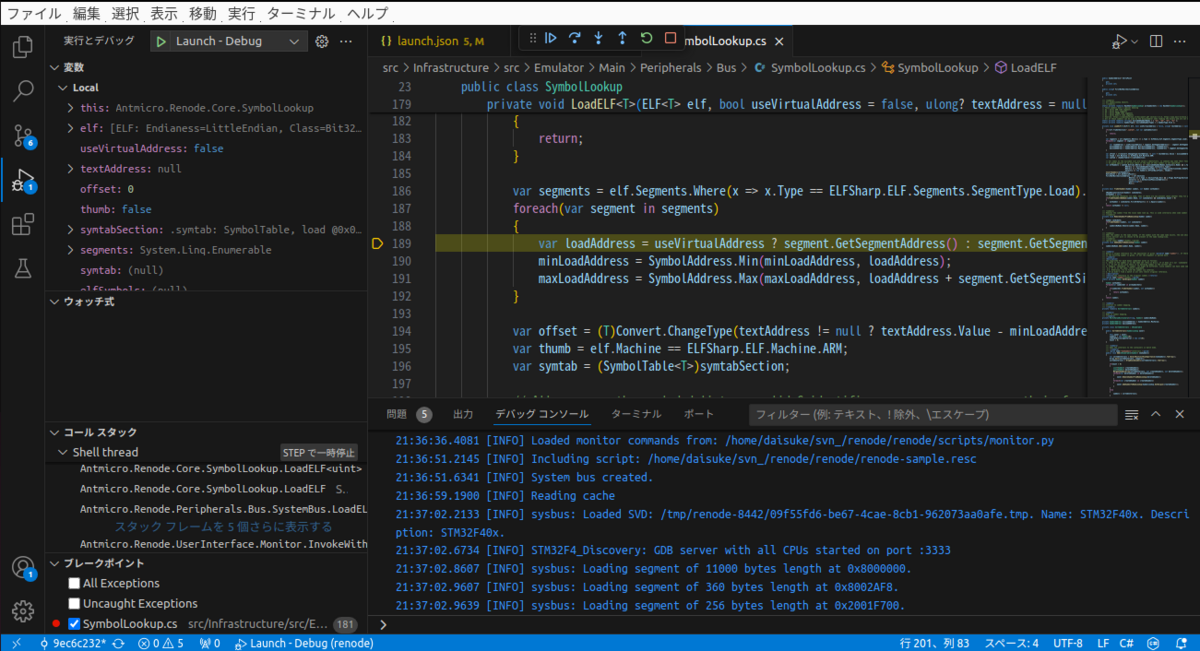Open the 編集 menu
Image resolution: width=1200 pixels, height=651 pixels.
[x=87, y=14]
